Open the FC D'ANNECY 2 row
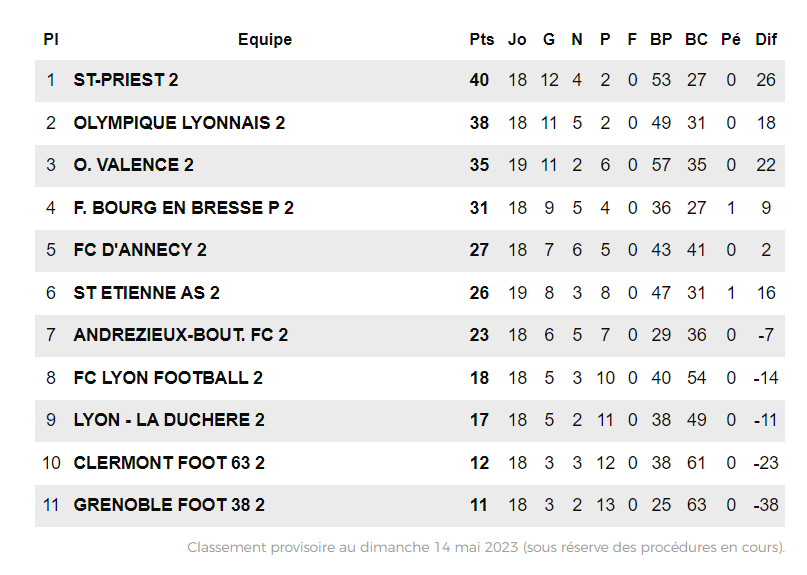The image size is (807, 575). click(140, 250)
